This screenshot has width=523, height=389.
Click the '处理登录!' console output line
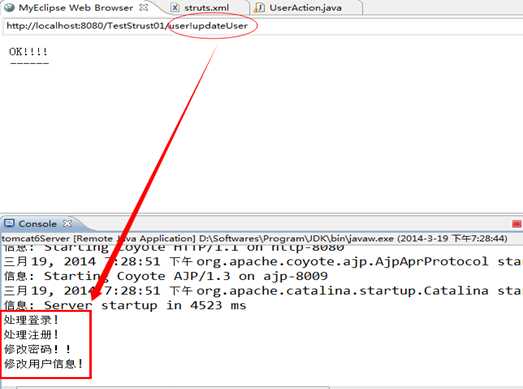tap(31, 320)
